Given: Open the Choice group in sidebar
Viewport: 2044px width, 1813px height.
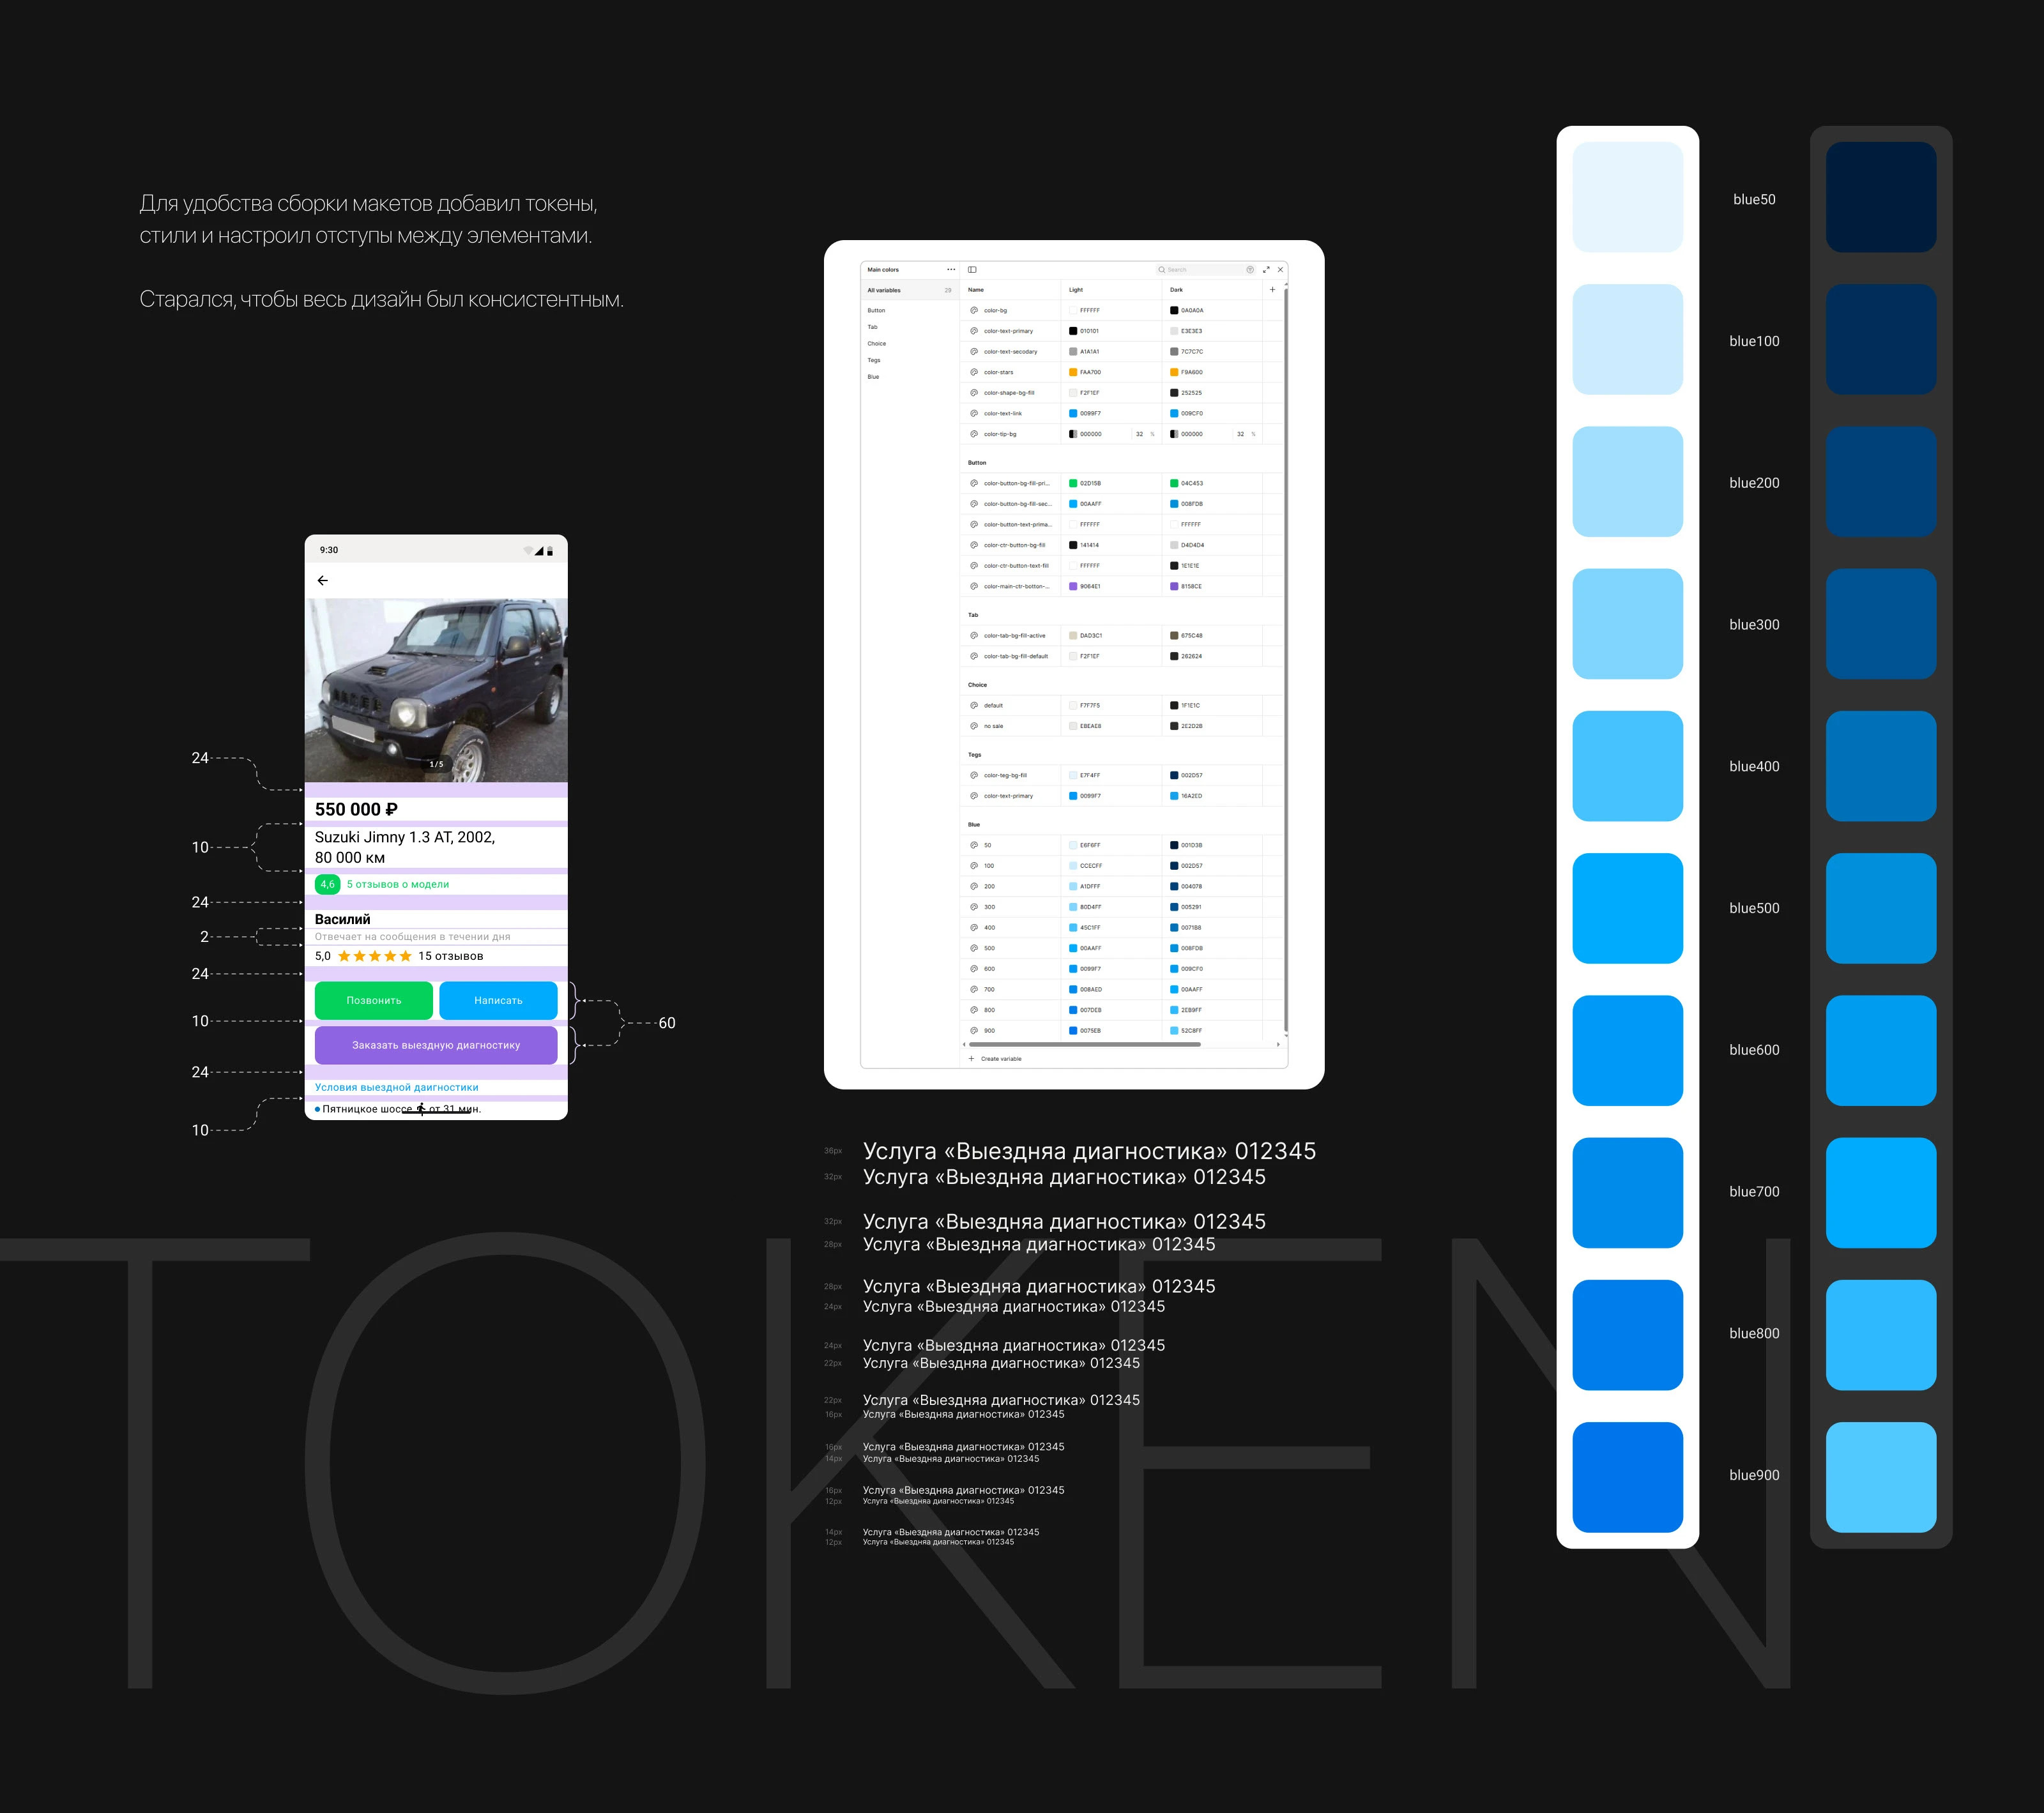Looking at the screenshot, I should [x=876, y=344].
